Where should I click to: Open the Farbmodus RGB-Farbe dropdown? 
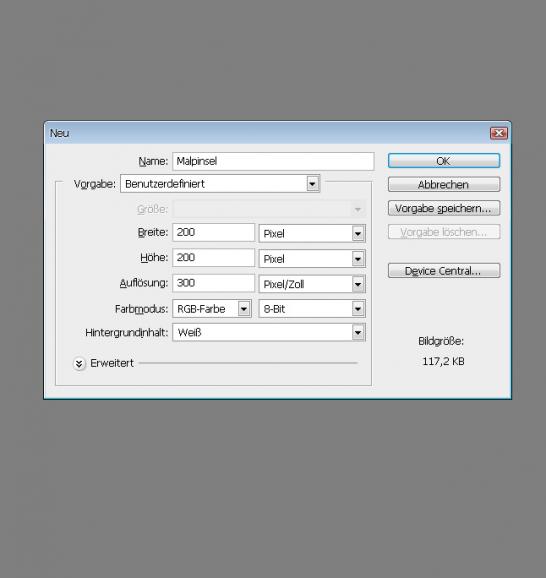[x=212, y=309]
